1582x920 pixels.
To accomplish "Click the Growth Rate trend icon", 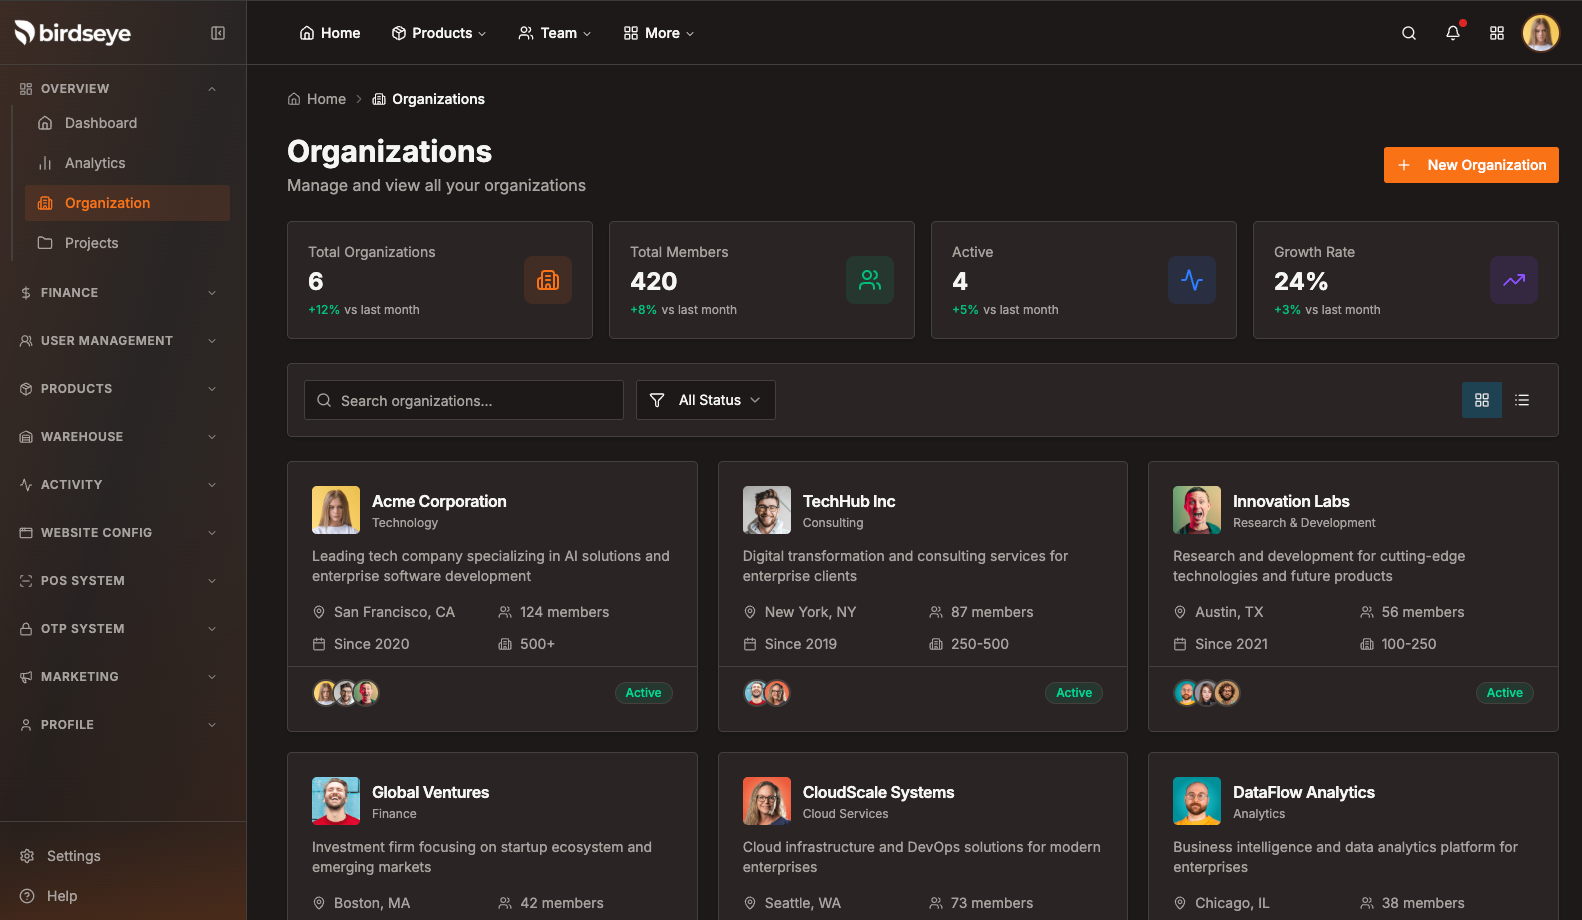I will (1514, 280).
